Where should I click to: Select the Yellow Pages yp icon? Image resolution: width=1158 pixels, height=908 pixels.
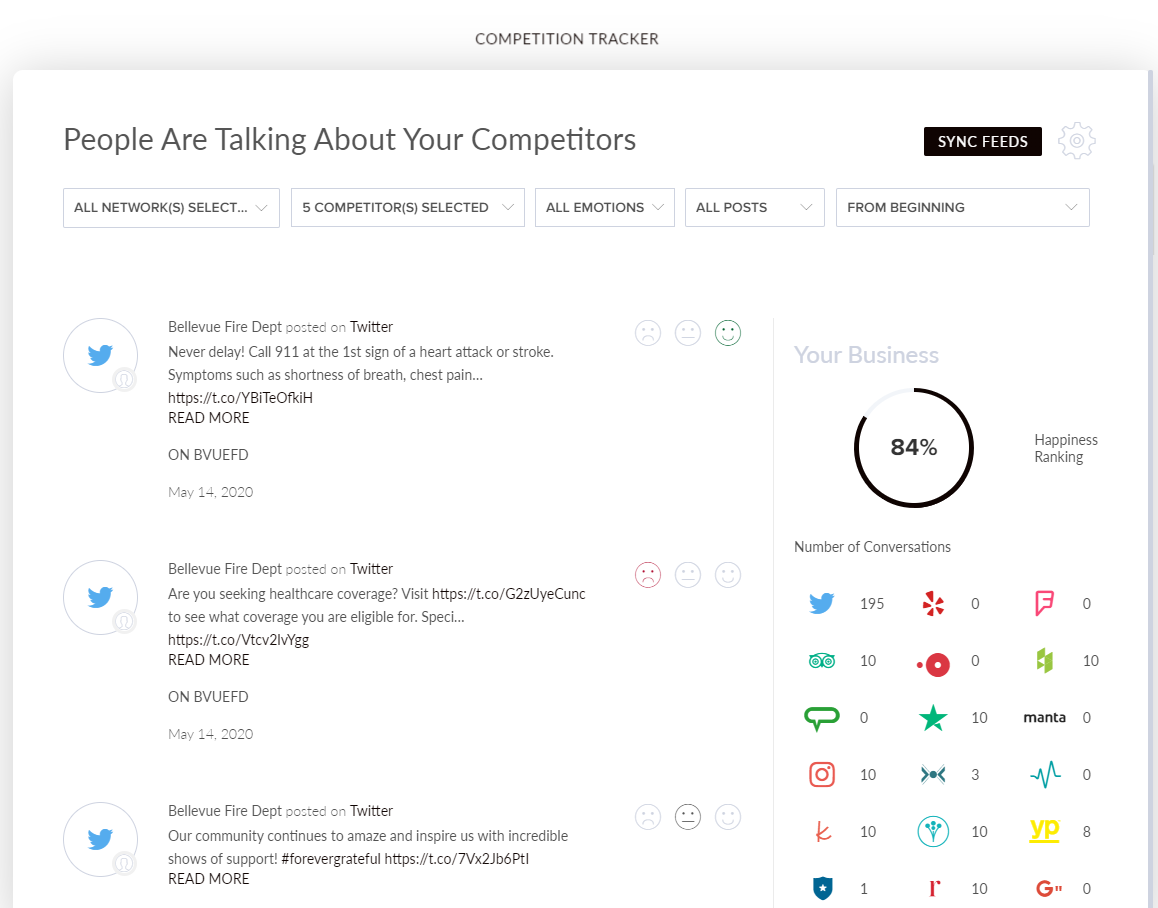pyautogui.click(x=1044, y=830)
